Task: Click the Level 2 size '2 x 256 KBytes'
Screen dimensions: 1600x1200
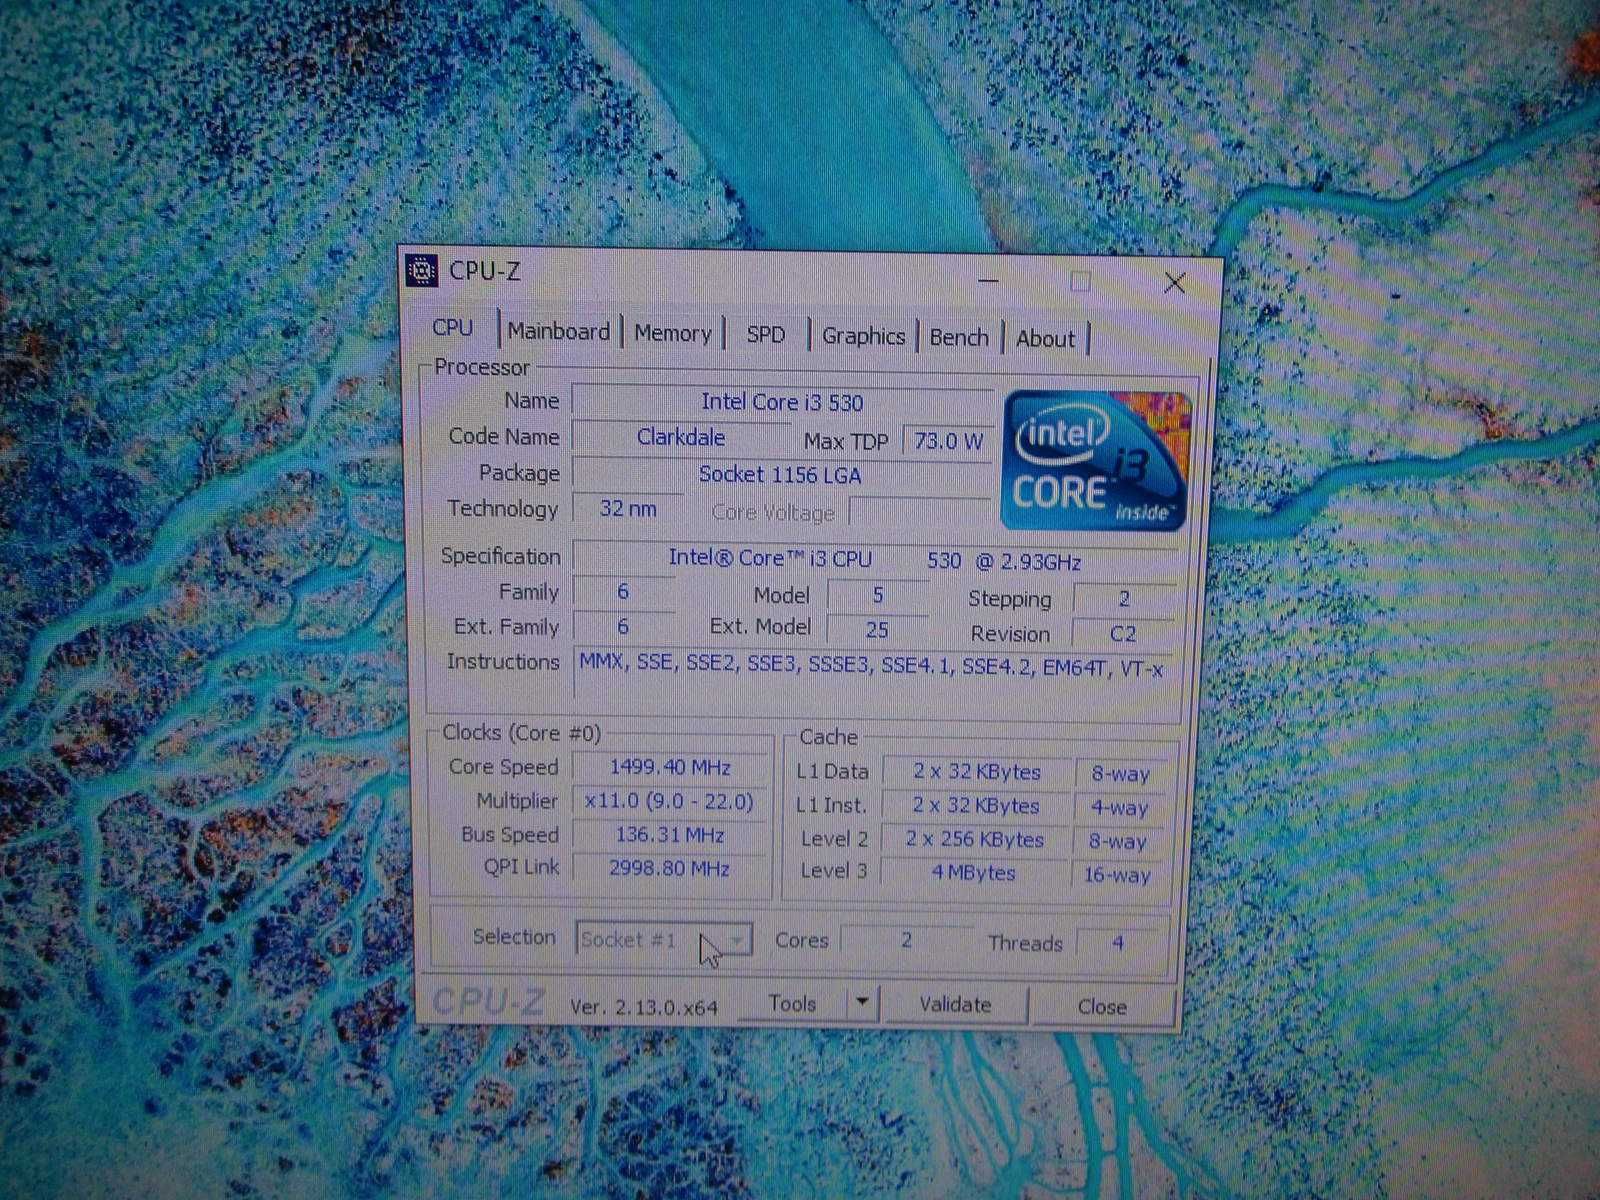Action: click(x=975, y=839)
